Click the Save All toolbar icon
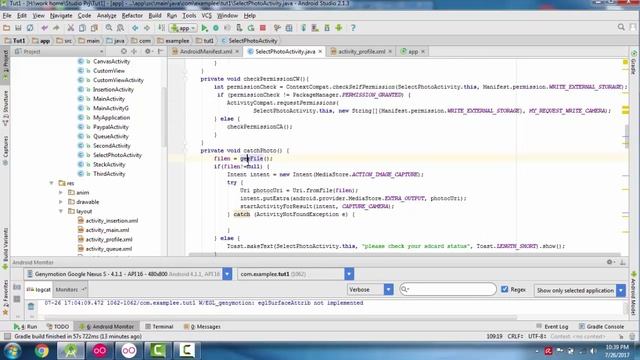This screenshot has width=640, height=360. [x=18, y=28]
